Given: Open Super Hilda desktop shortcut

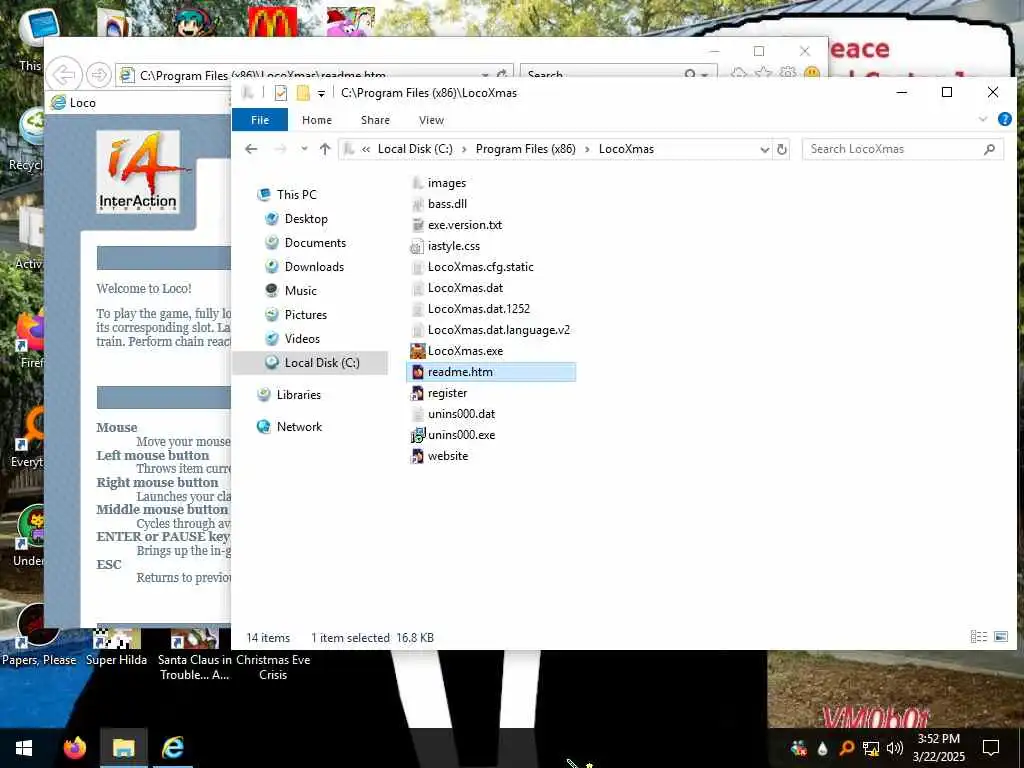Looking at the screenshot, I should (117, 647).
